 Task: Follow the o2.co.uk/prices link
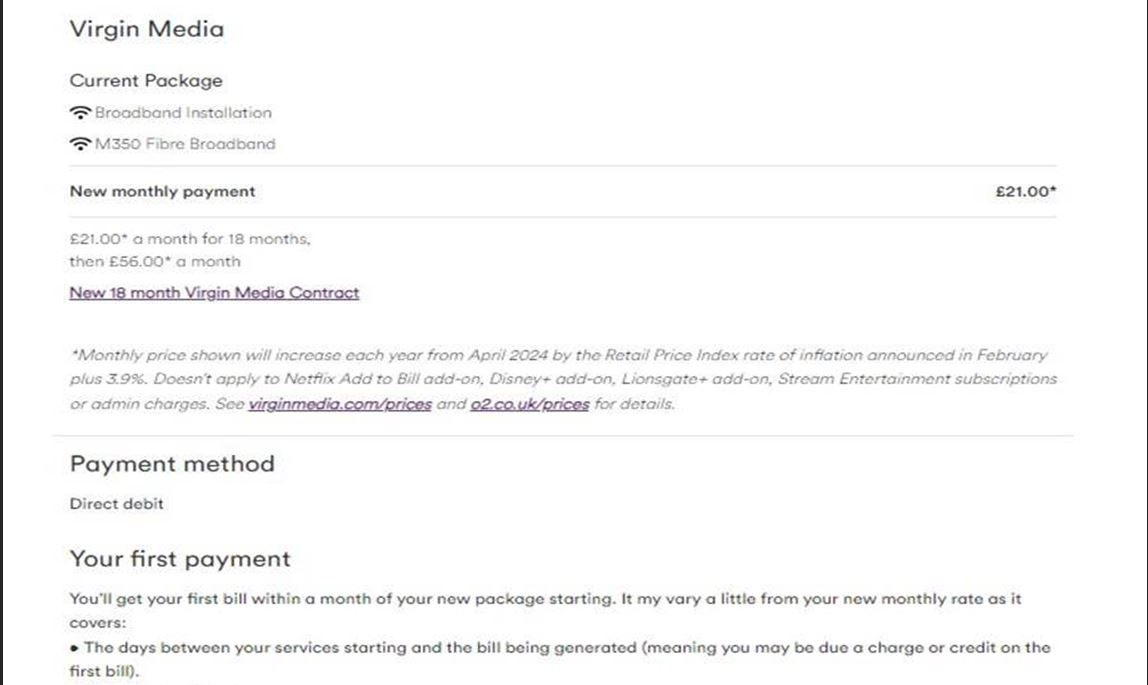(529, 404)
